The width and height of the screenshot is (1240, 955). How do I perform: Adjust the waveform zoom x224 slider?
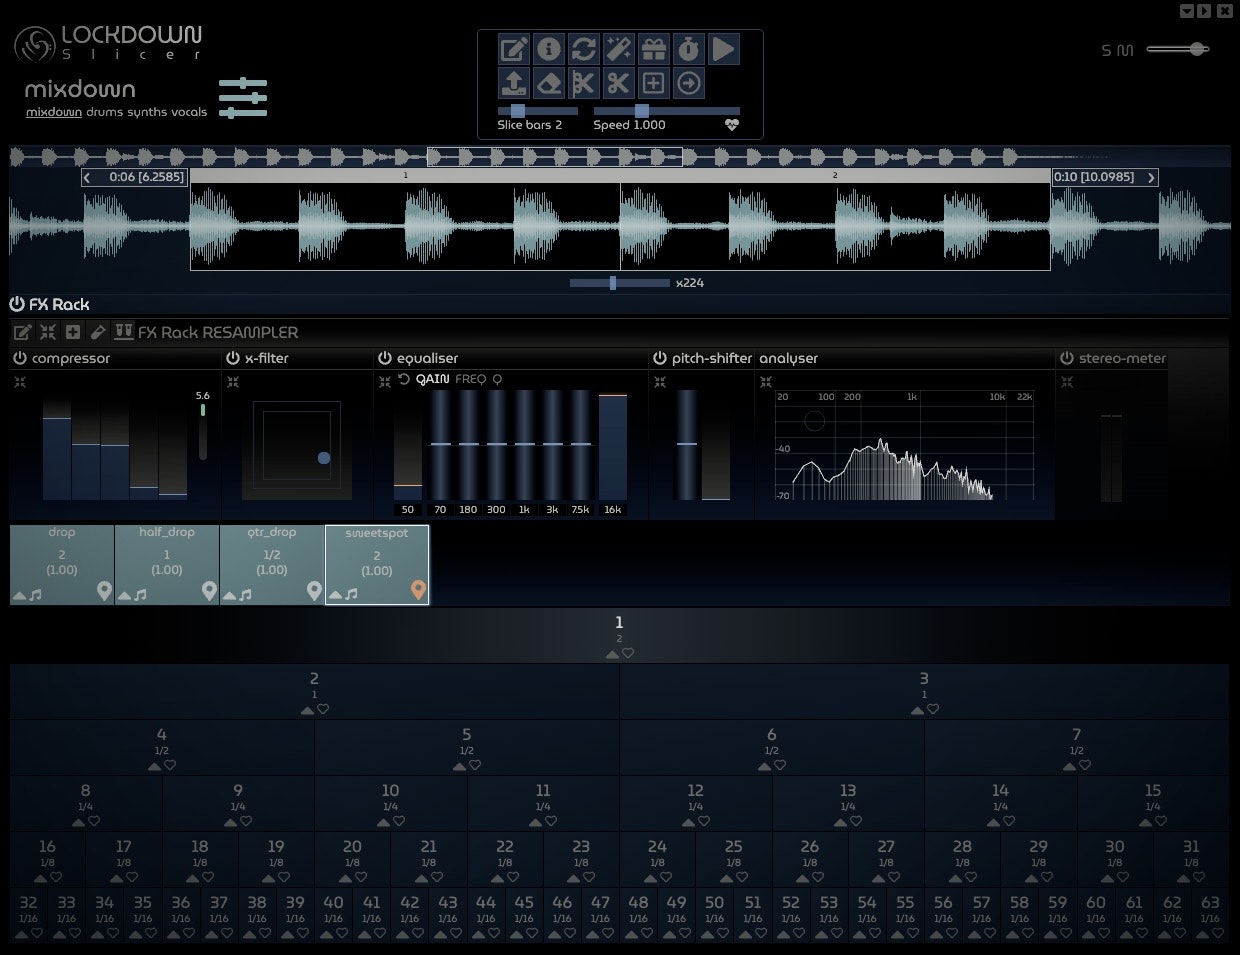pyautogui.click(x=620, y=283)
